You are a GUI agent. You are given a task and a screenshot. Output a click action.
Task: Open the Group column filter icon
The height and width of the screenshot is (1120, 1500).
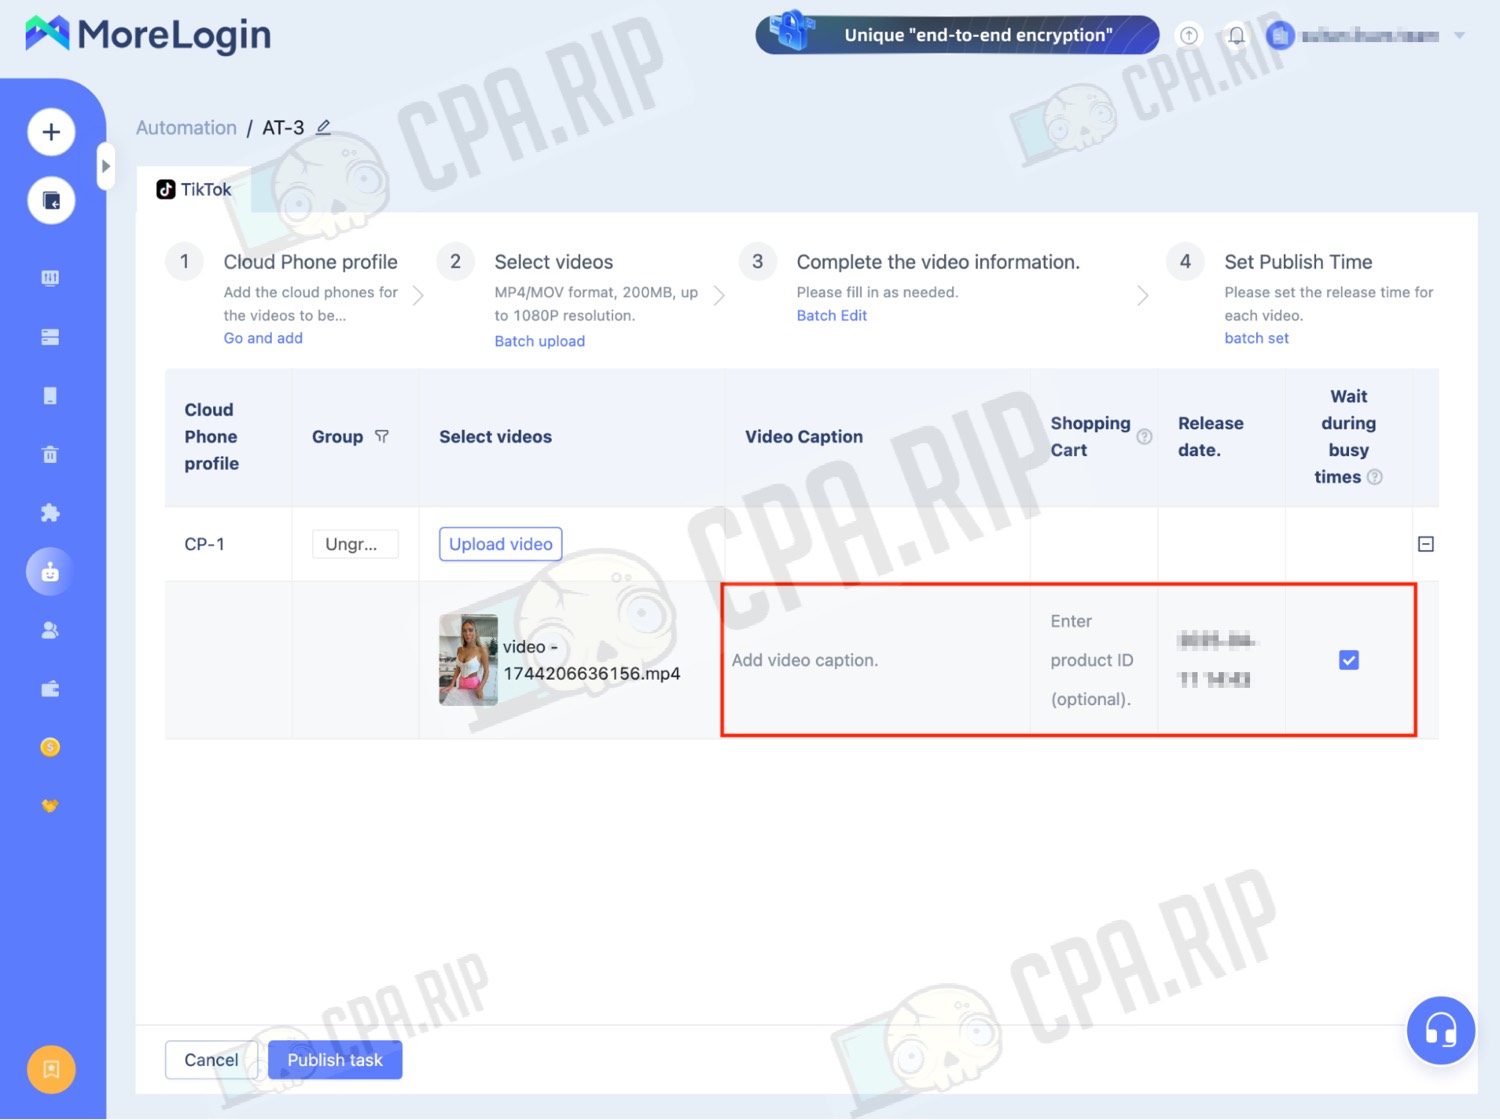[382, 436]
